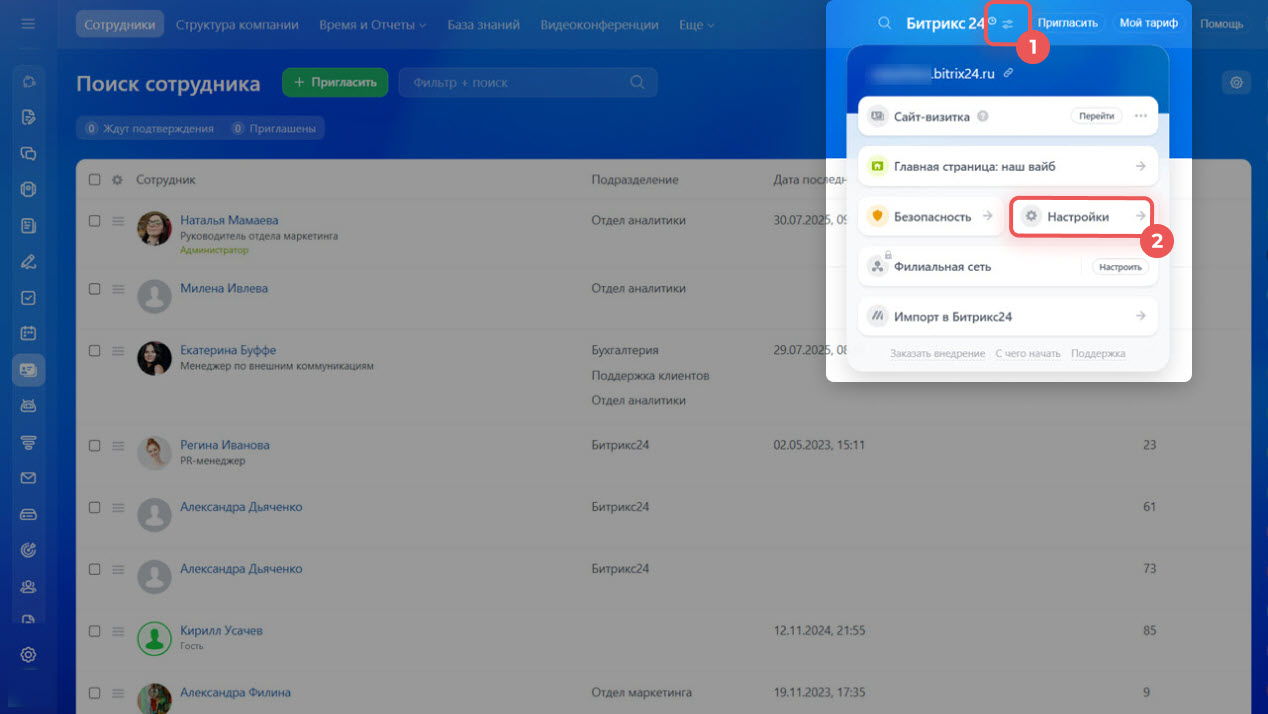The image size is (1268, 714).
Task: Switch to the База знаний tab
Action: [483, 24]
